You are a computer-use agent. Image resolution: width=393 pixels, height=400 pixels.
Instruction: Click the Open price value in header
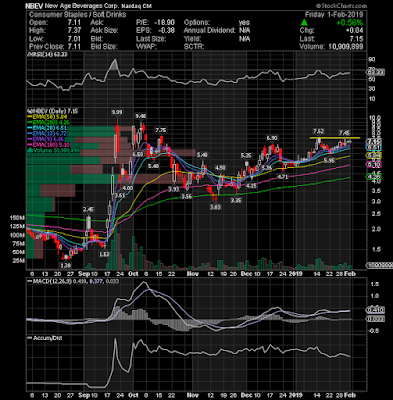[74, 23]
